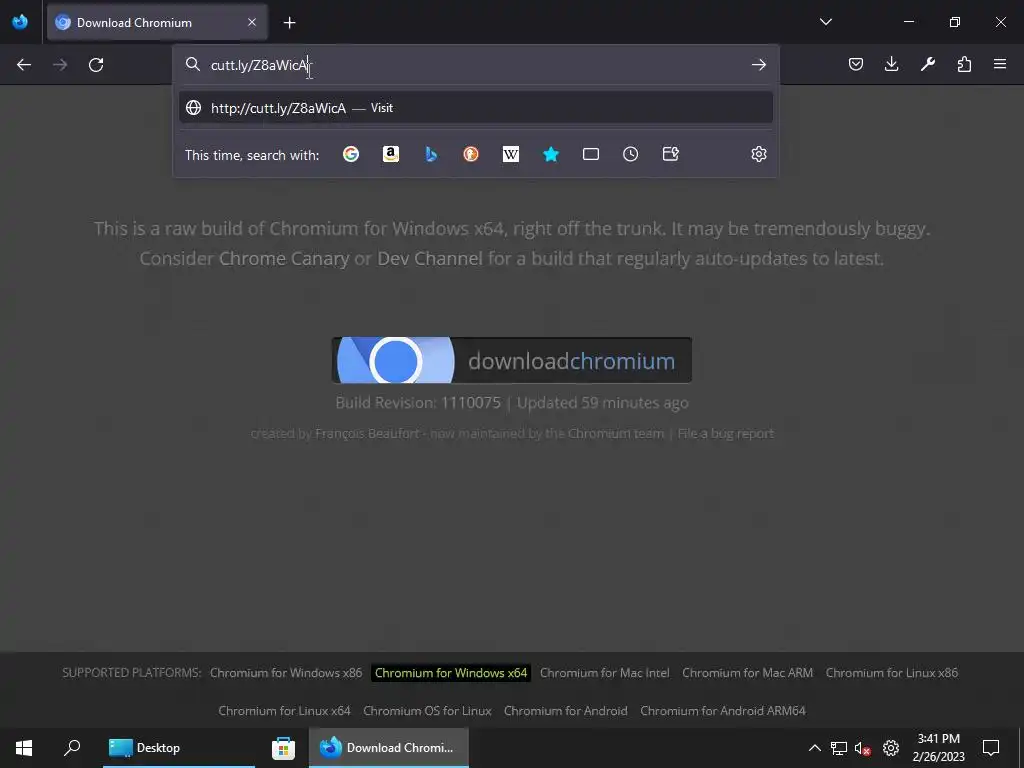Select Chromium for Mac ARM
The height and width of the screenshot is (768, 1024).
point(747,673)
